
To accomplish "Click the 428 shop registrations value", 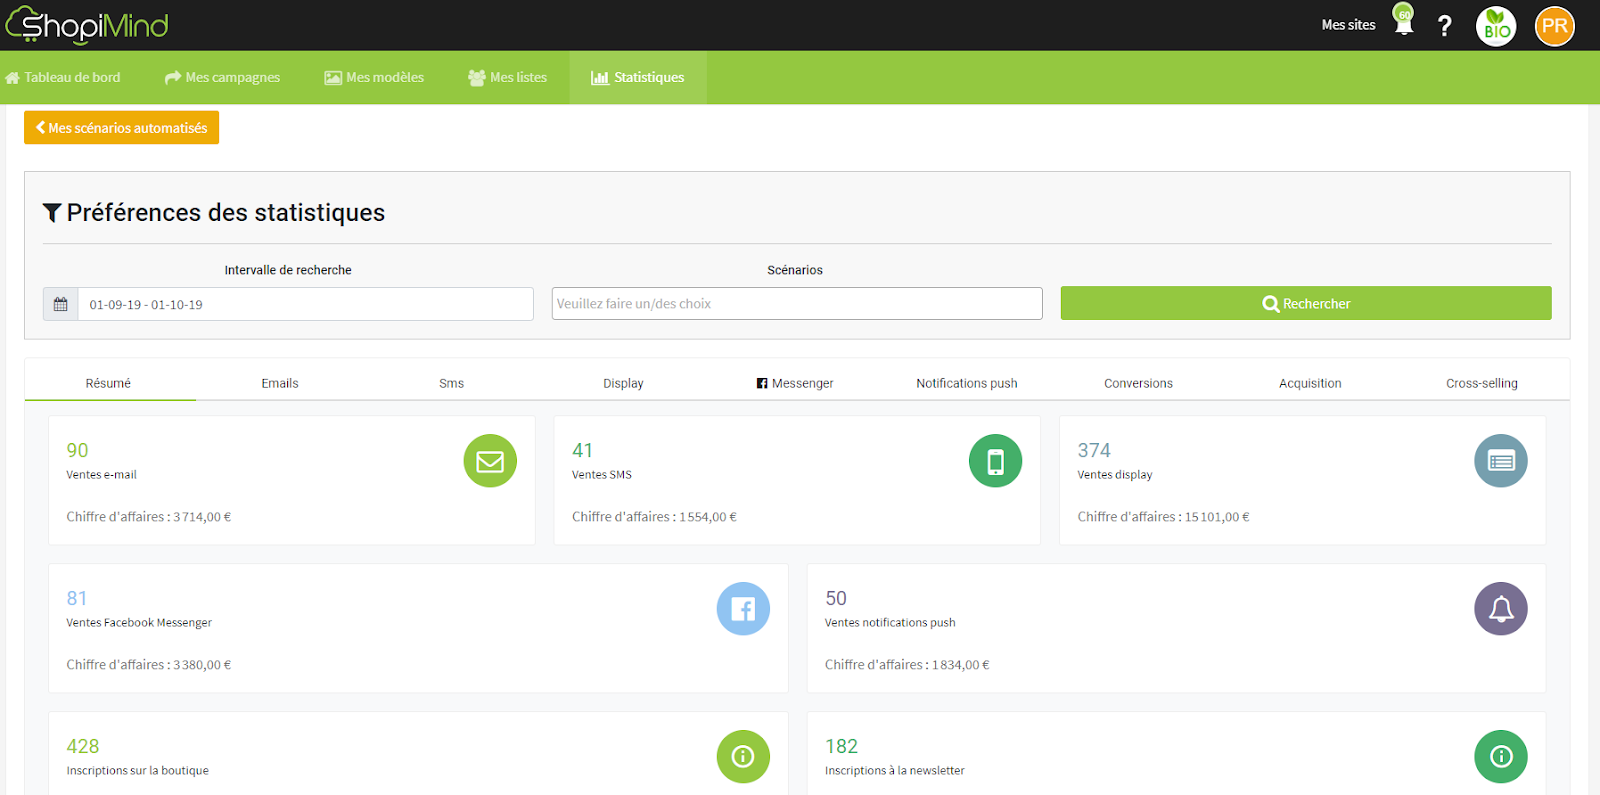I will tap(83, 746).
